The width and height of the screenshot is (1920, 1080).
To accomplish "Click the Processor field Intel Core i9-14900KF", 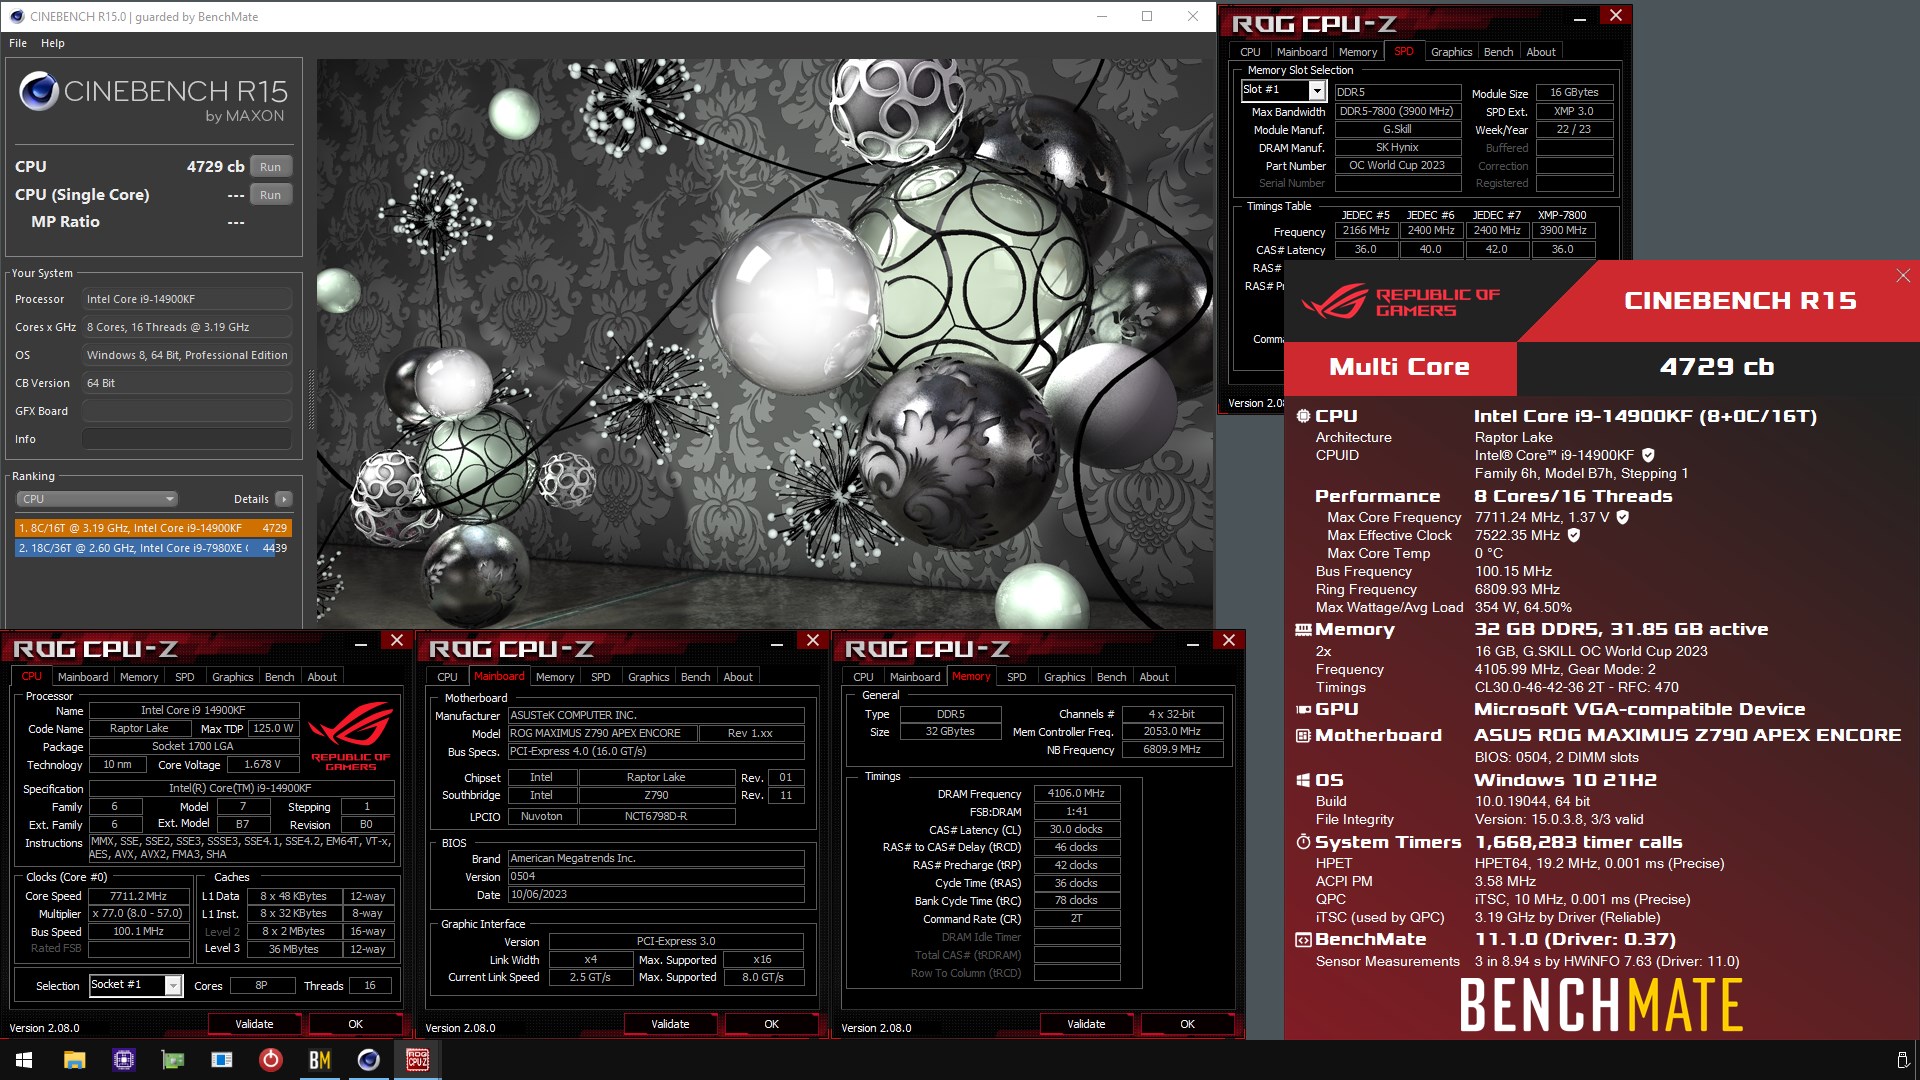I will (x=187, y=299).
